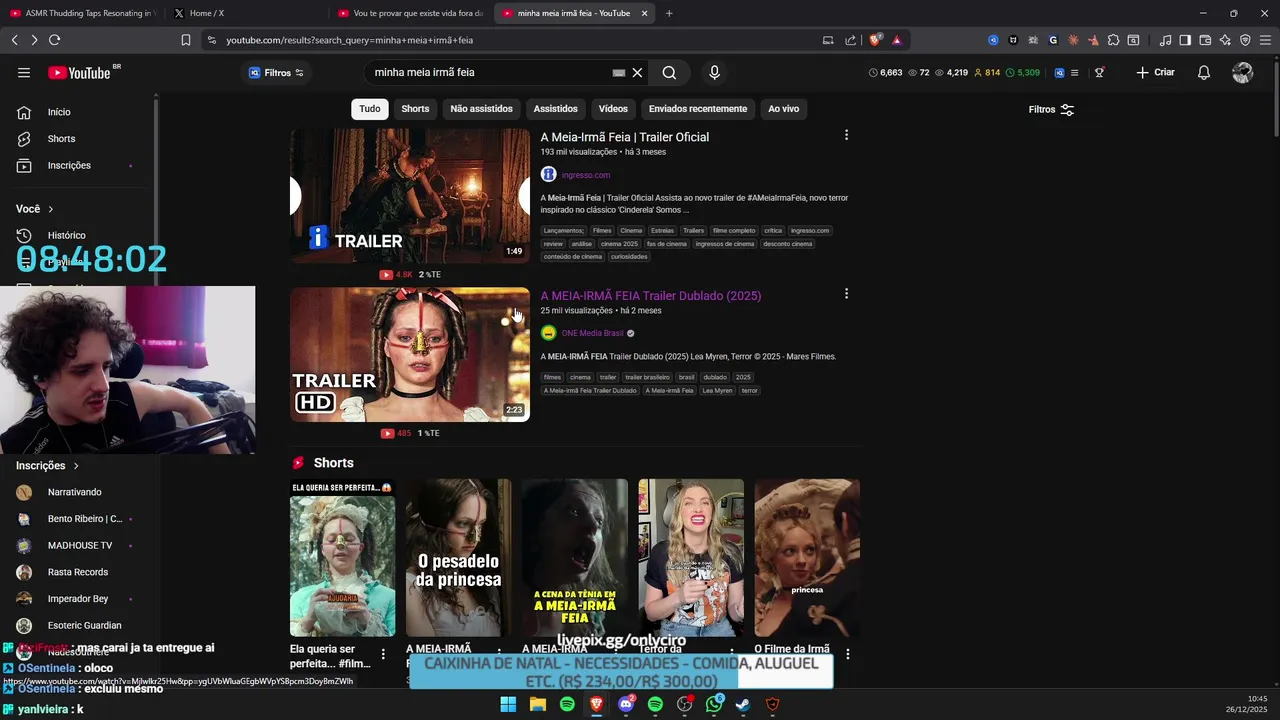Screen dimensions: 1280x720
Task: Open the Windows Start menu
Action: [x=508, y=704]
